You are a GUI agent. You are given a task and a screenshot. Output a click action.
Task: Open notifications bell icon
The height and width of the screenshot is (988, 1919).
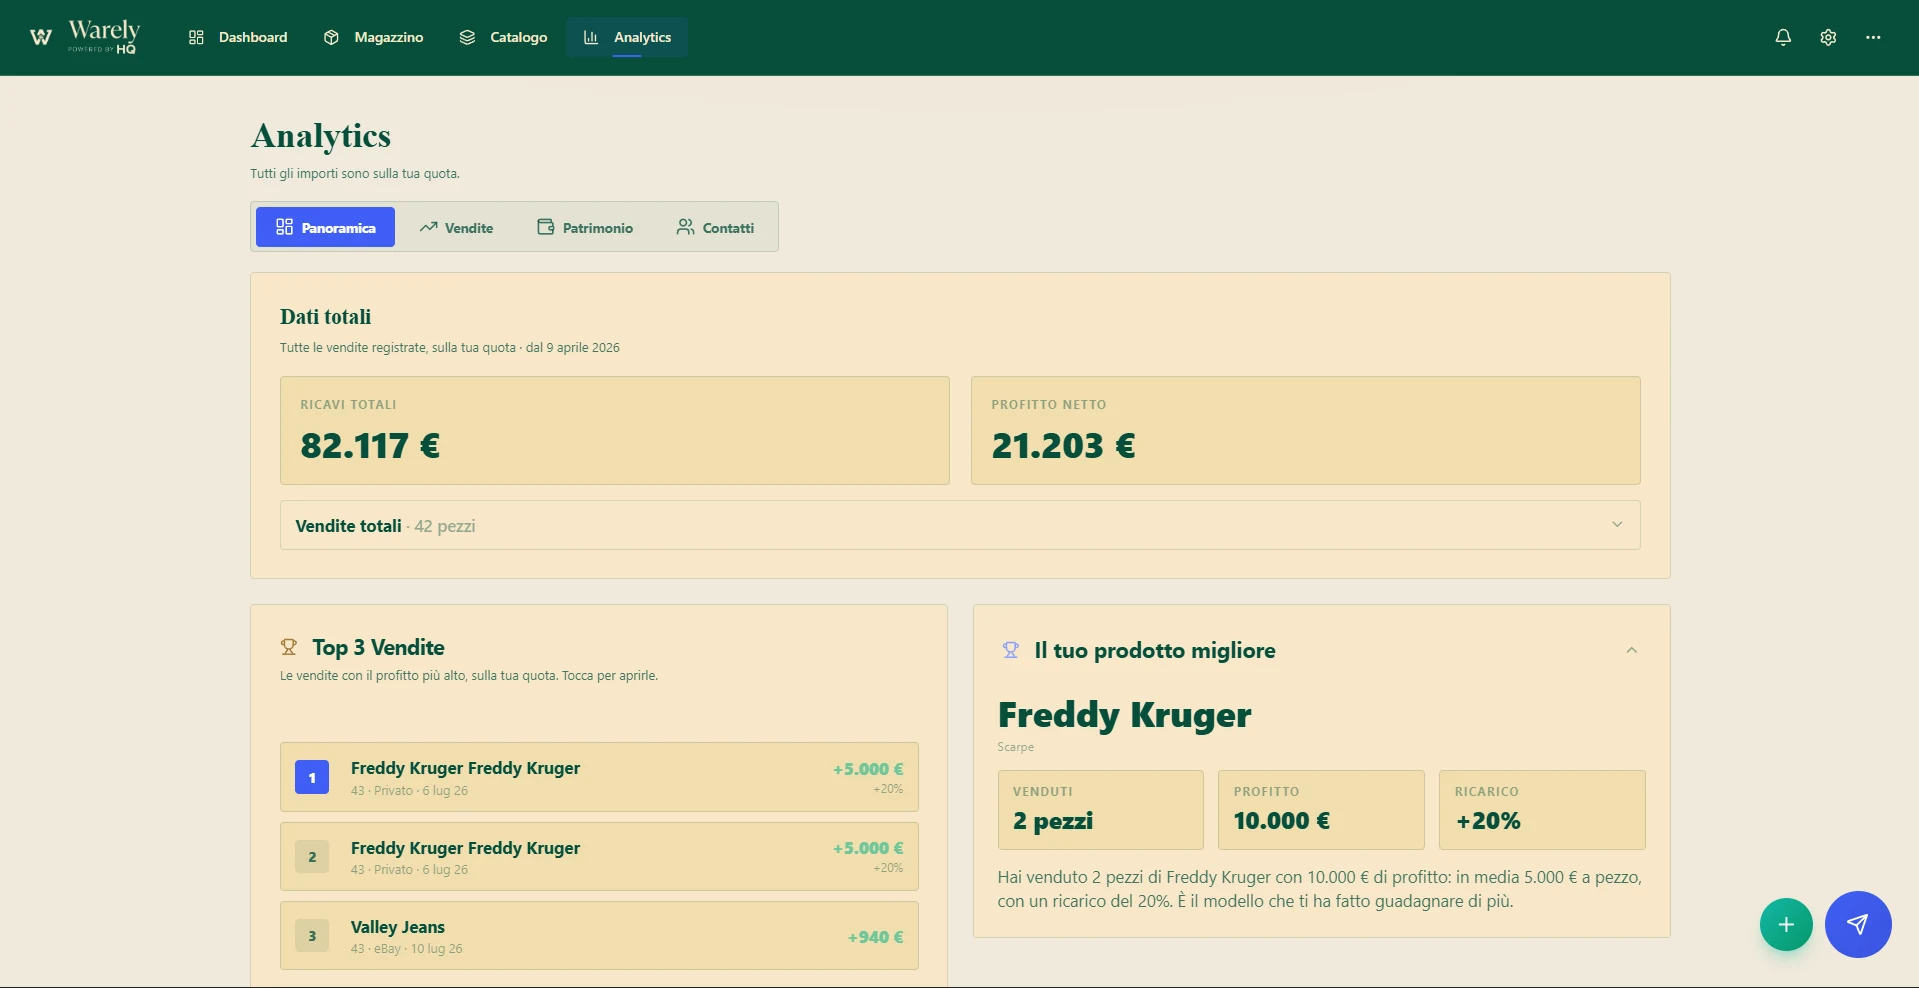(x=1783, y=37)
